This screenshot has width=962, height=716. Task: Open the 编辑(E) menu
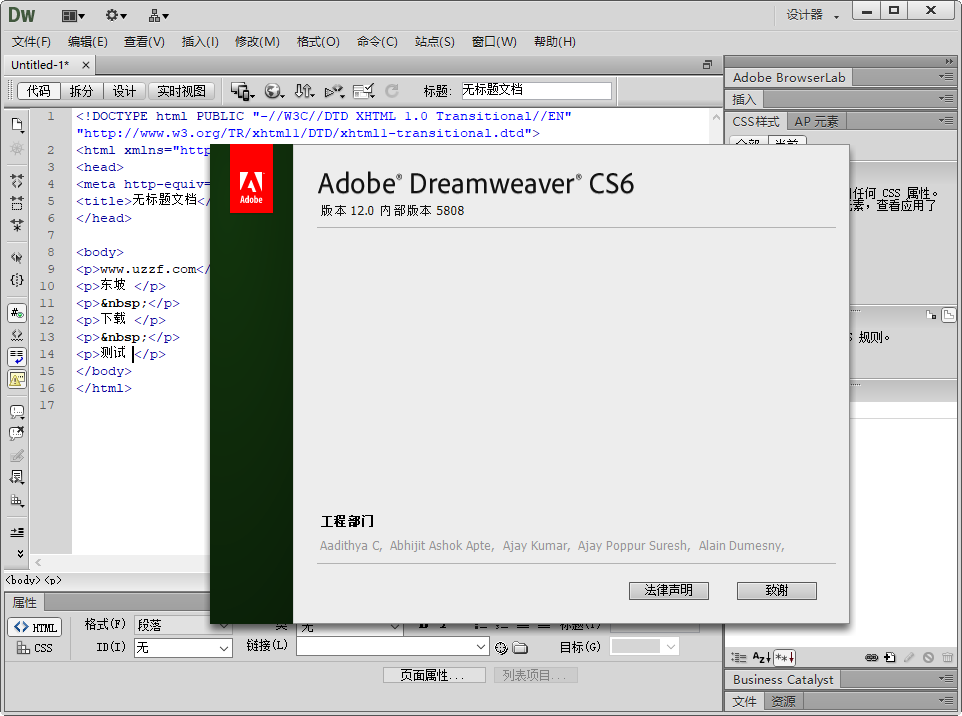point(88,42)
